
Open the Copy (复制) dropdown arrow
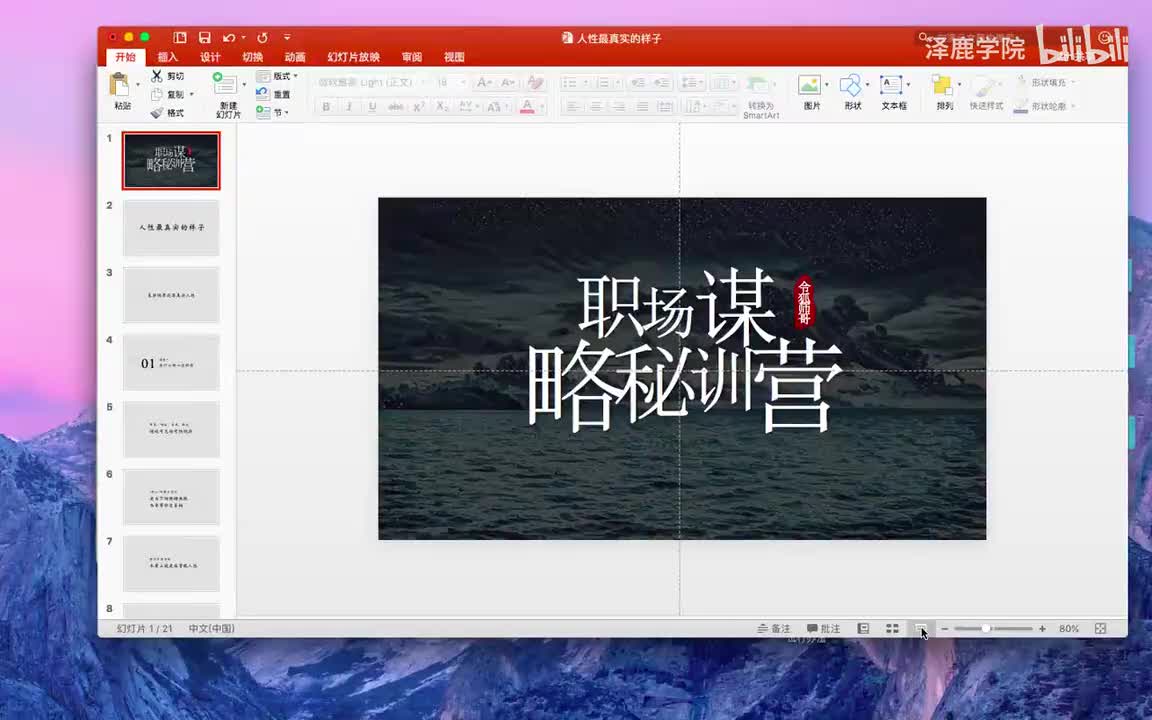click(x=192, y=94)
